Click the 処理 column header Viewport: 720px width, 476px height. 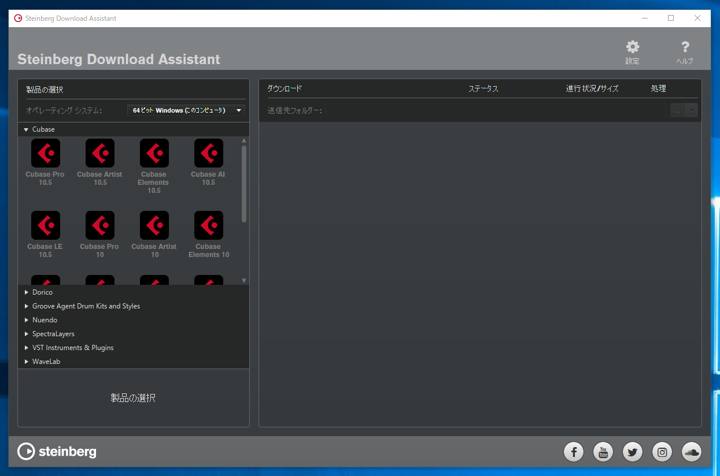pyautogui.click(x=658, y=89)
